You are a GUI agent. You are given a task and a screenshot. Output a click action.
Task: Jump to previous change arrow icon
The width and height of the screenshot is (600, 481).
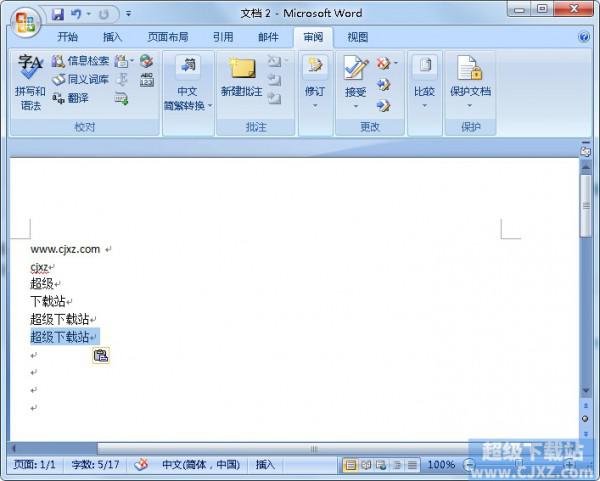coord(383,84)
